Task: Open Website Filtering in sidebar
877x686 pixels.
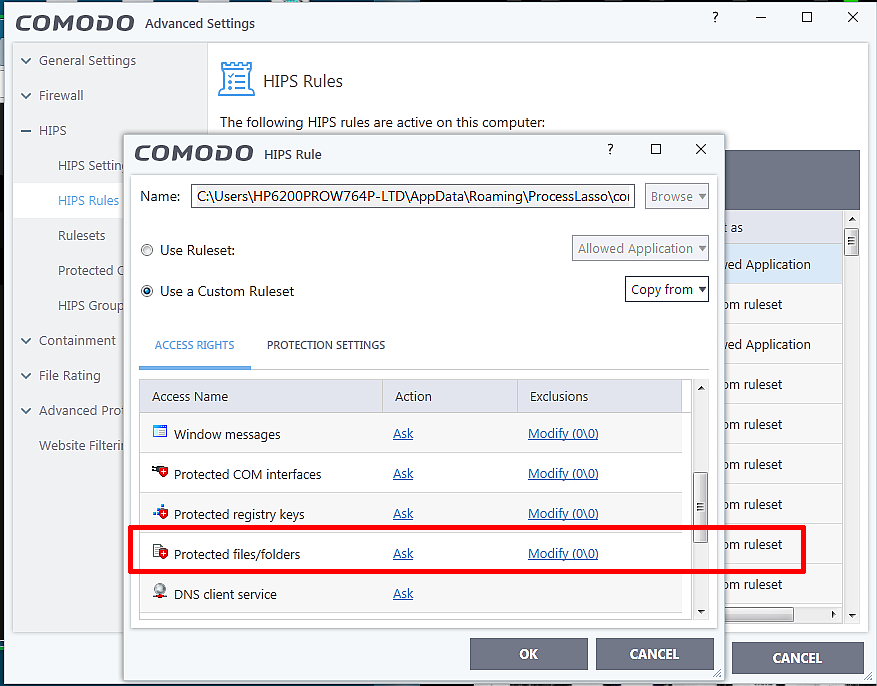Action: pyautogui.click(x=81, y=446)
